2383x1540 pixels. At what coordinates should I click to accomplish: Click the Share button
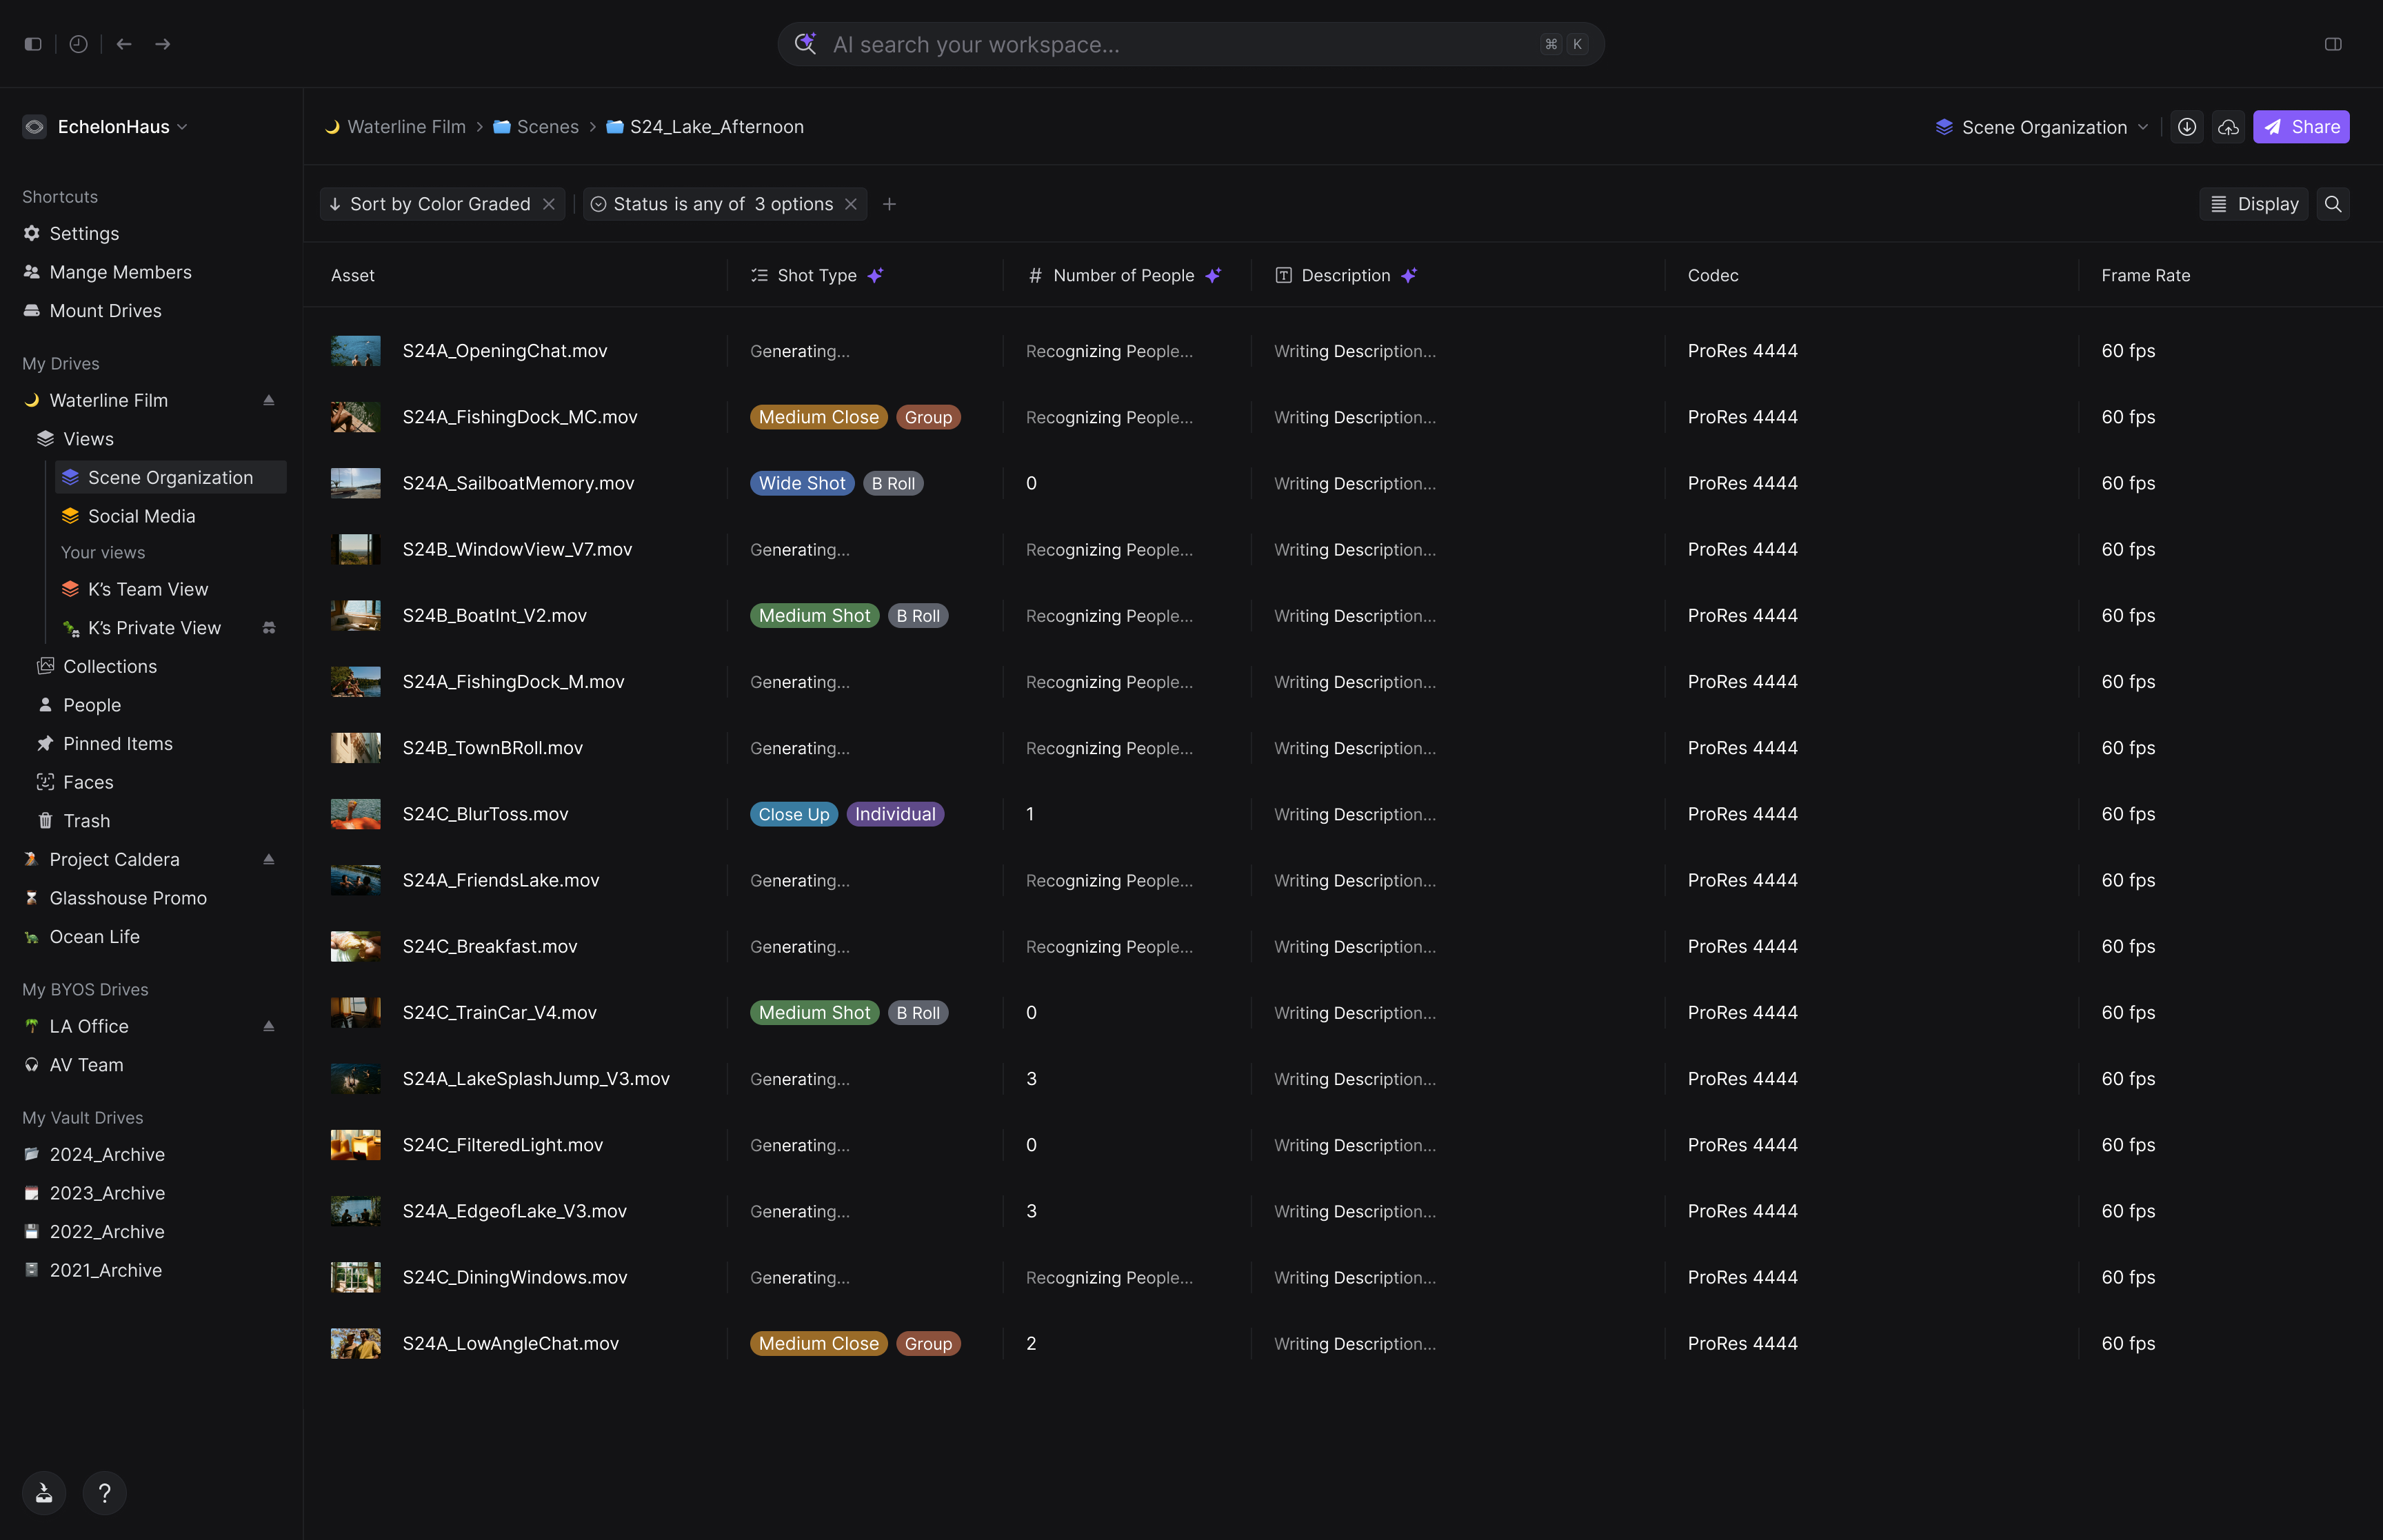[2301, 127]
